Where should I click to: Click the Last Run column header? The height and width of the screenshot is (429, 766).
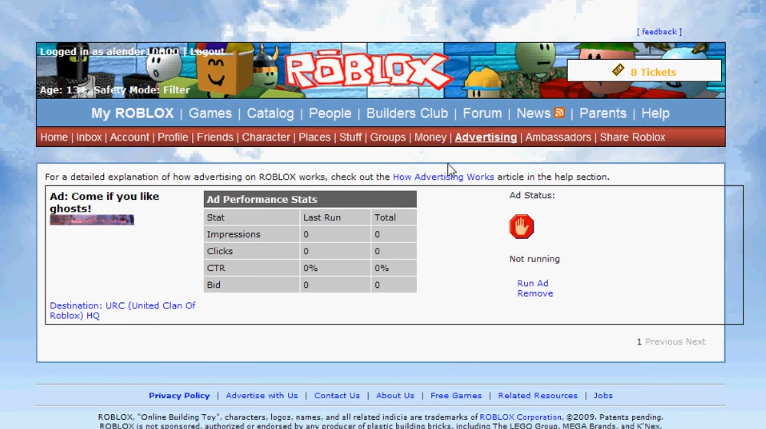point(322,217)
